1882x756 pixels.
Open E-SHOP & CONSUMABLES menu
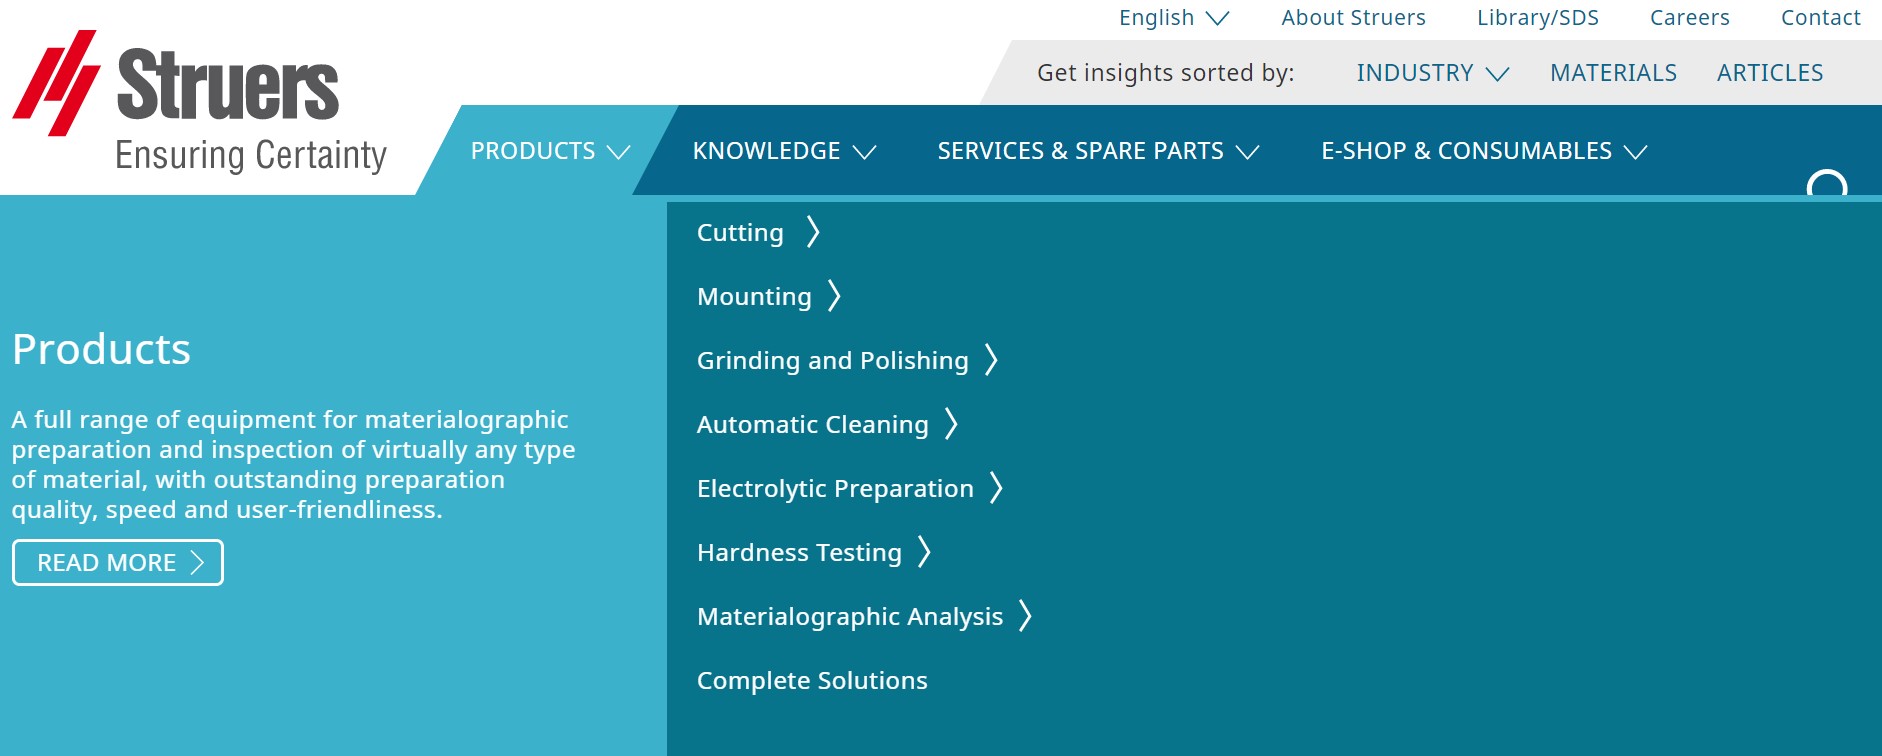[x=1484, y=151]
